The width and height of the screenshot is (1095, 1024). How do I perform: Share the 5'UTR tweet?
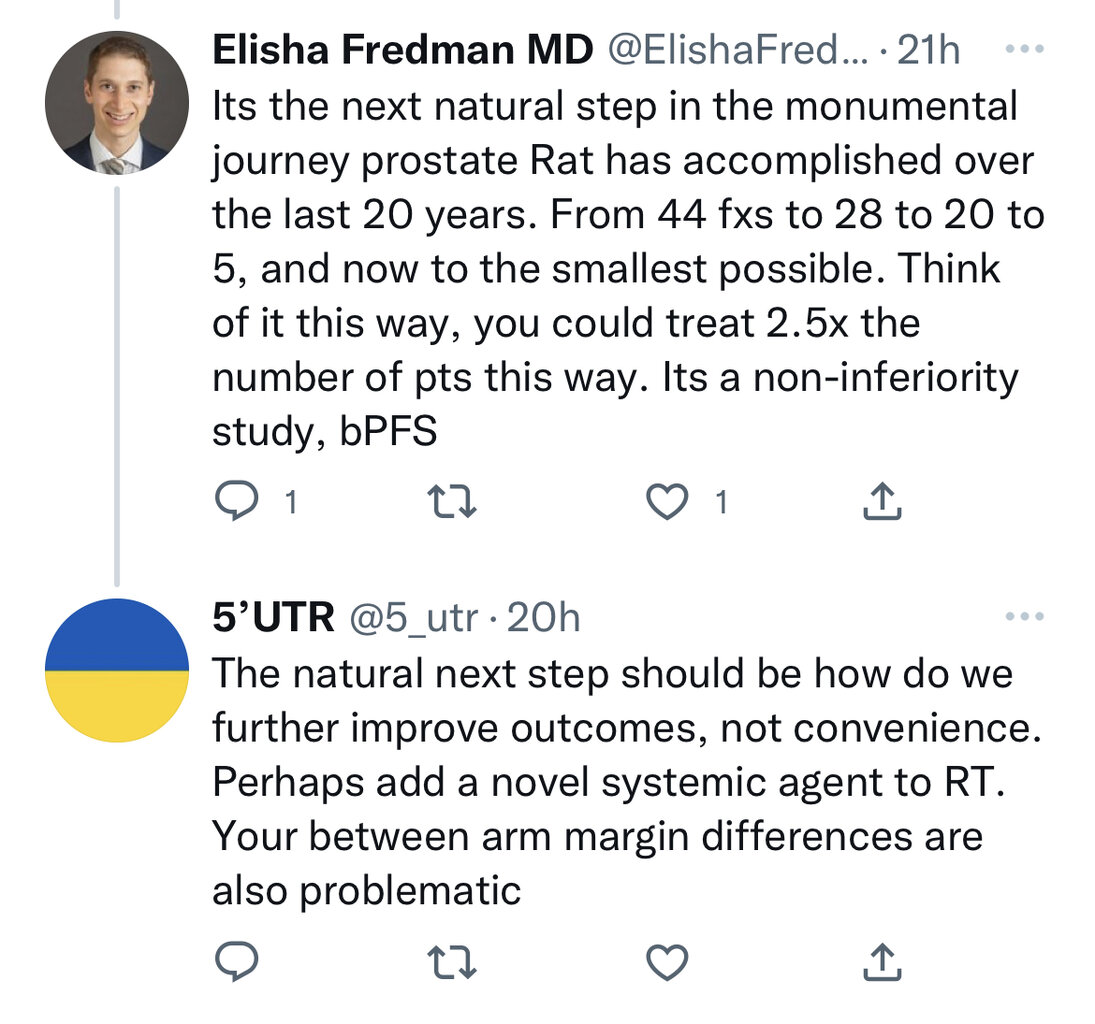pos(882,961)
